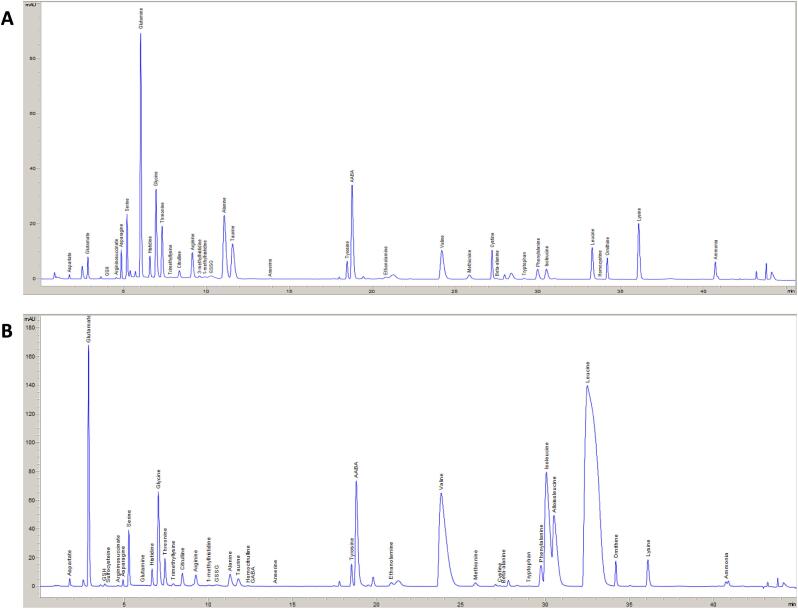Select the Cystine label in panel A
The width and height of the screenshot is (798, 609).
(x=492, y=240)
